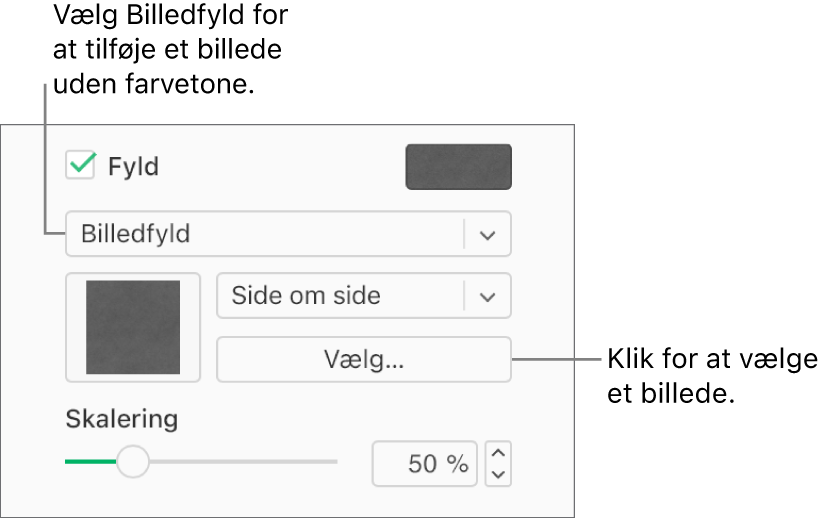This screenshot has height=519, width=827.
Task: Click the gray unfilled slider track
Action: (x=240, y=462)
